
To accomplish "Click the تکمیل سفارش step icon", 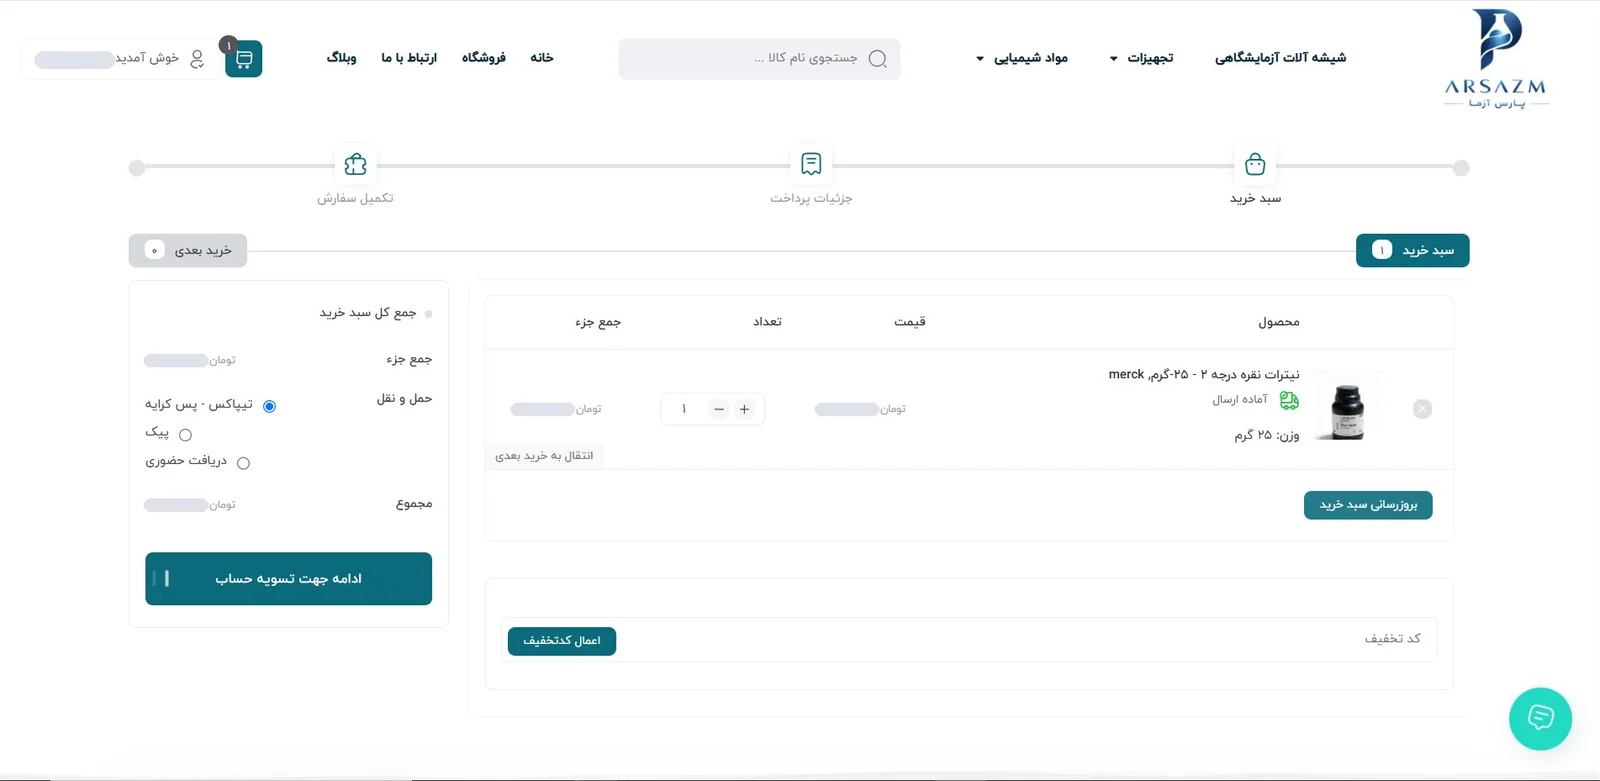I will tap(355, 164).
